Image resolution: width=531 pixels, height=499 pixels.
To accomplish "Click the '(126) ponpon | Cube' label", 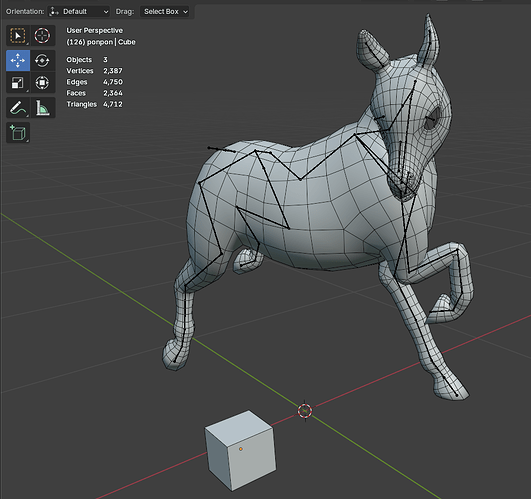I will click(x=101, y=42).
